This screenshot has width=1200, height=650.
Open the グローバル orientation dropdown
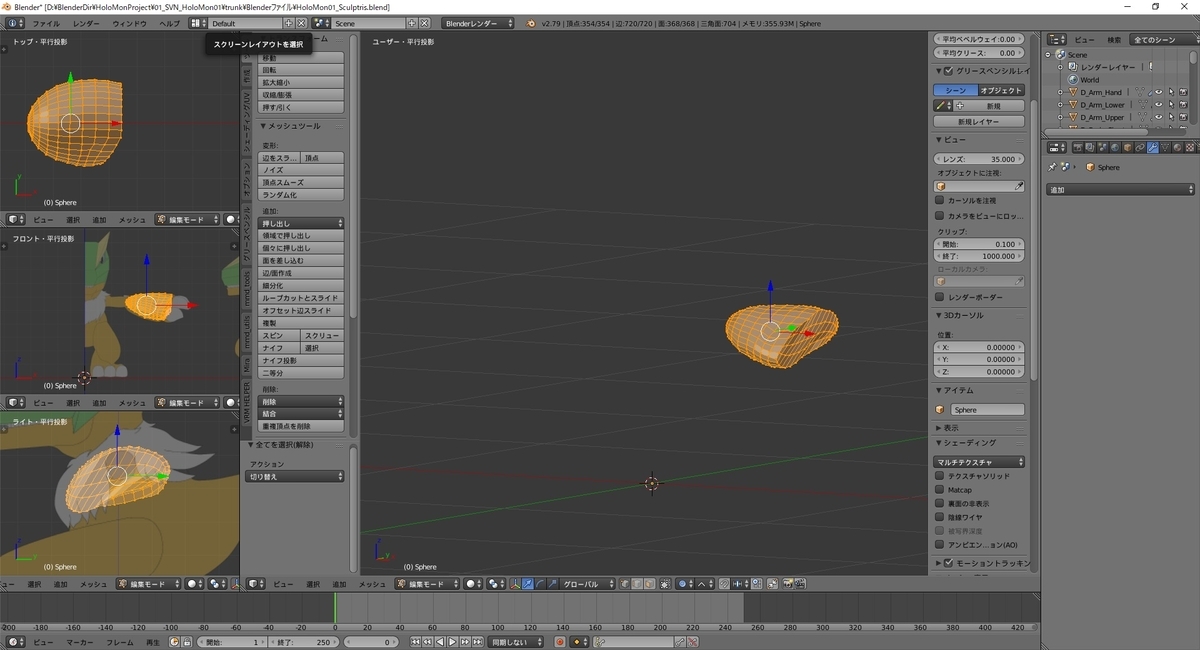pos(587,583)
